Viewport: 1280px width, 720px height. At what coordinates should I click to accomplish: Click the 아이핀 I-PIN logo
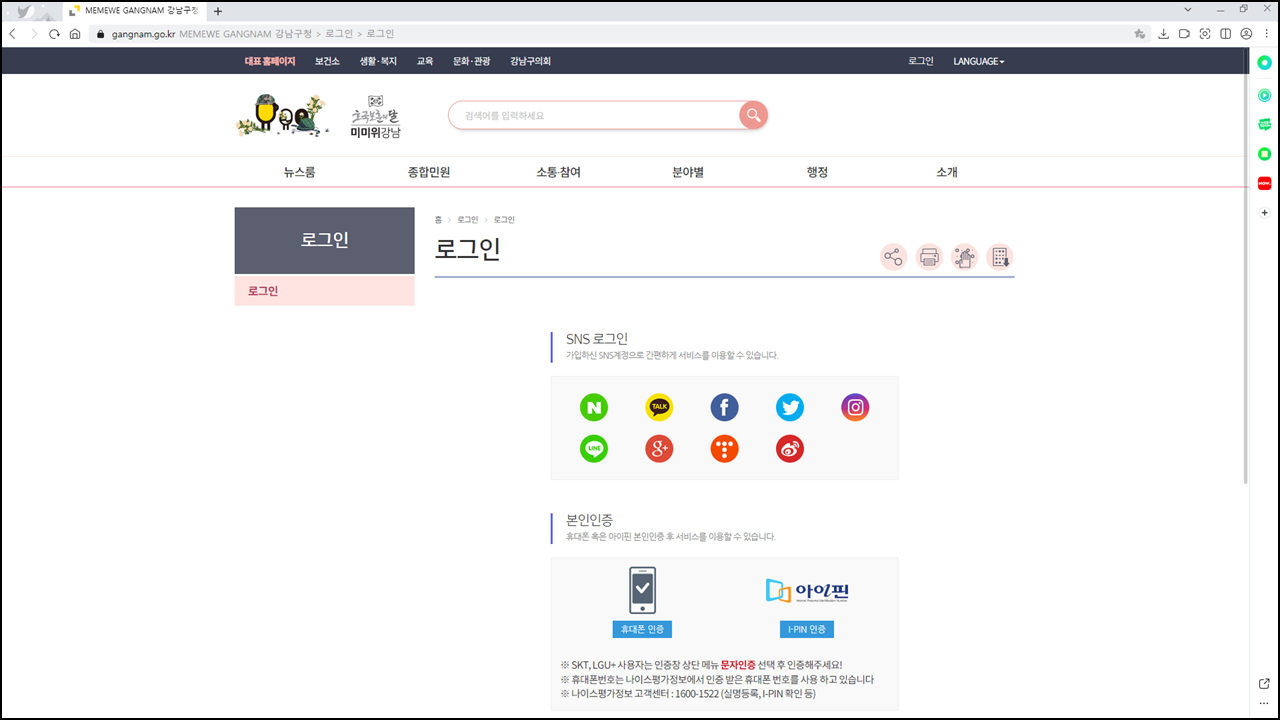click(807, 590)
